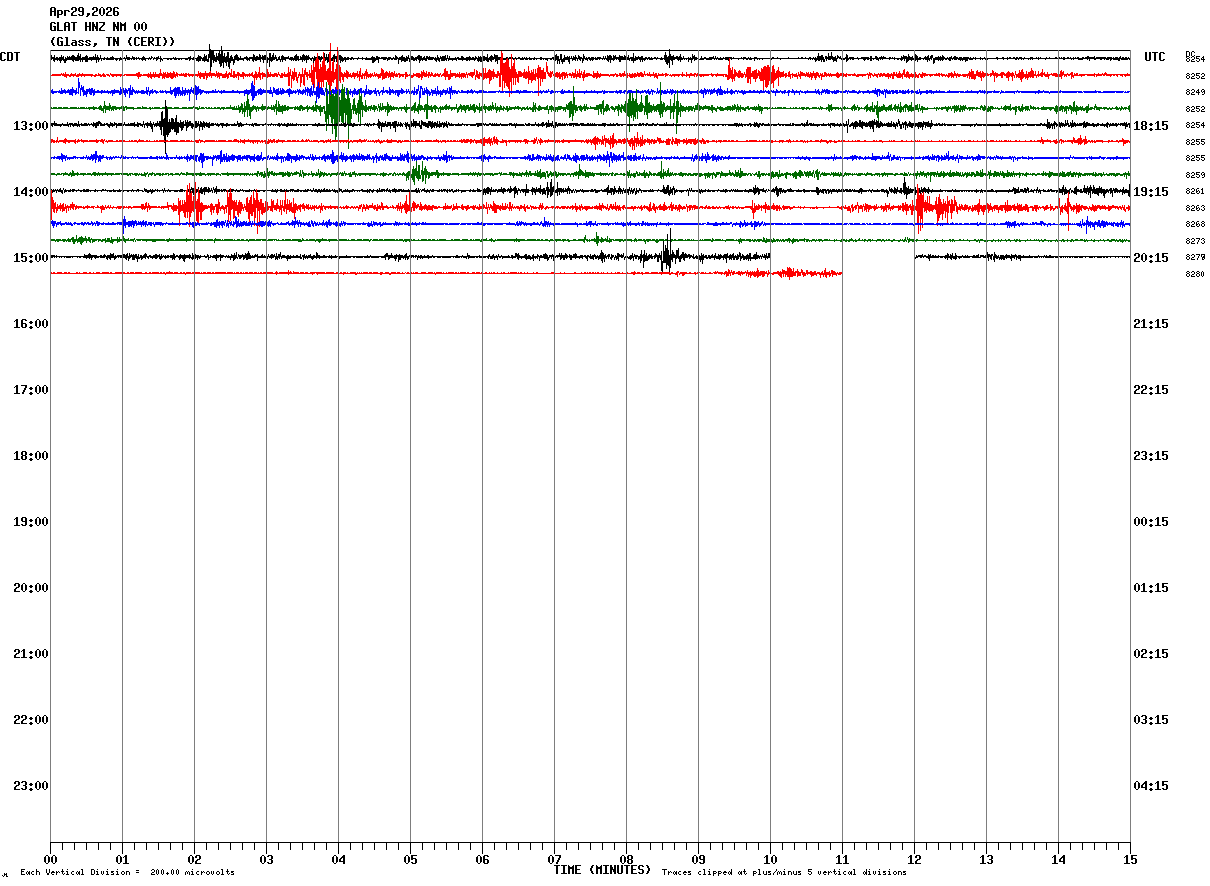Click the 00 minute axis label

[x=50, y=860]
